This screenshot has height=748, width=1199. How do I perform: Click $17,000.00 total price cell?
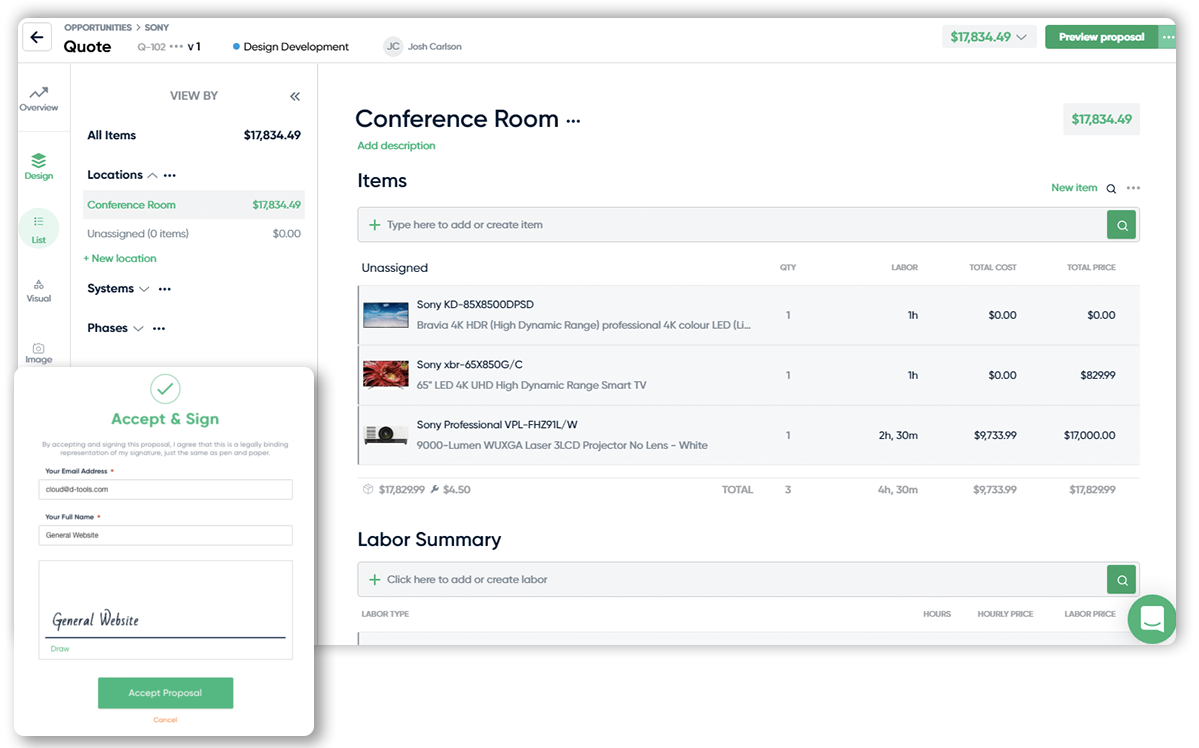click(1089, 435)
